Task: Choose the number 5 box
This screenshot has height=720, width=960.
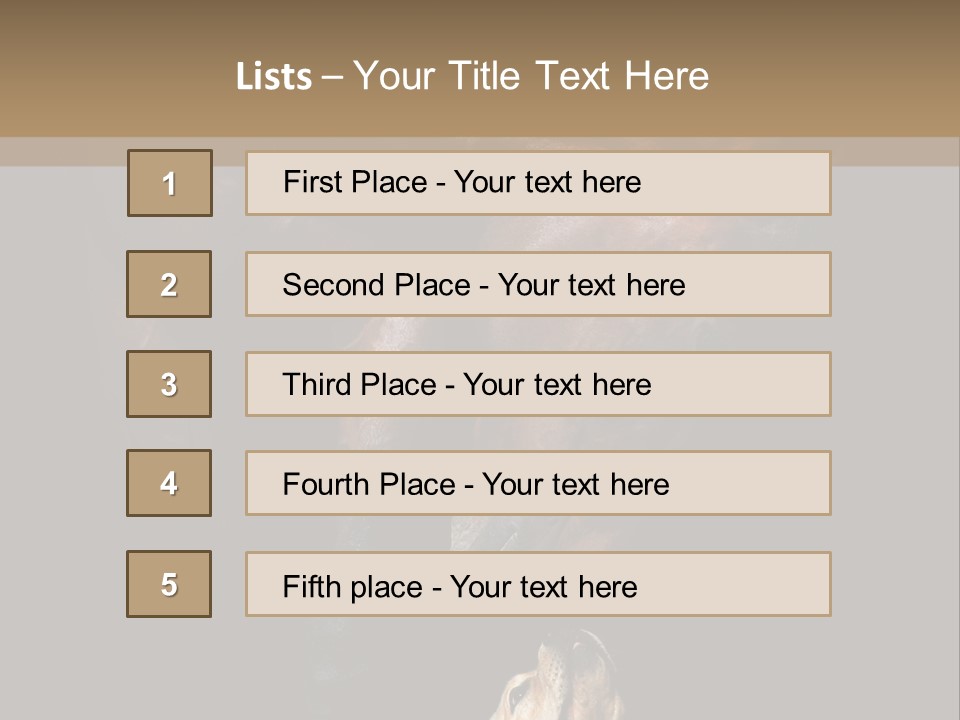Action: [x=169, y=583]
